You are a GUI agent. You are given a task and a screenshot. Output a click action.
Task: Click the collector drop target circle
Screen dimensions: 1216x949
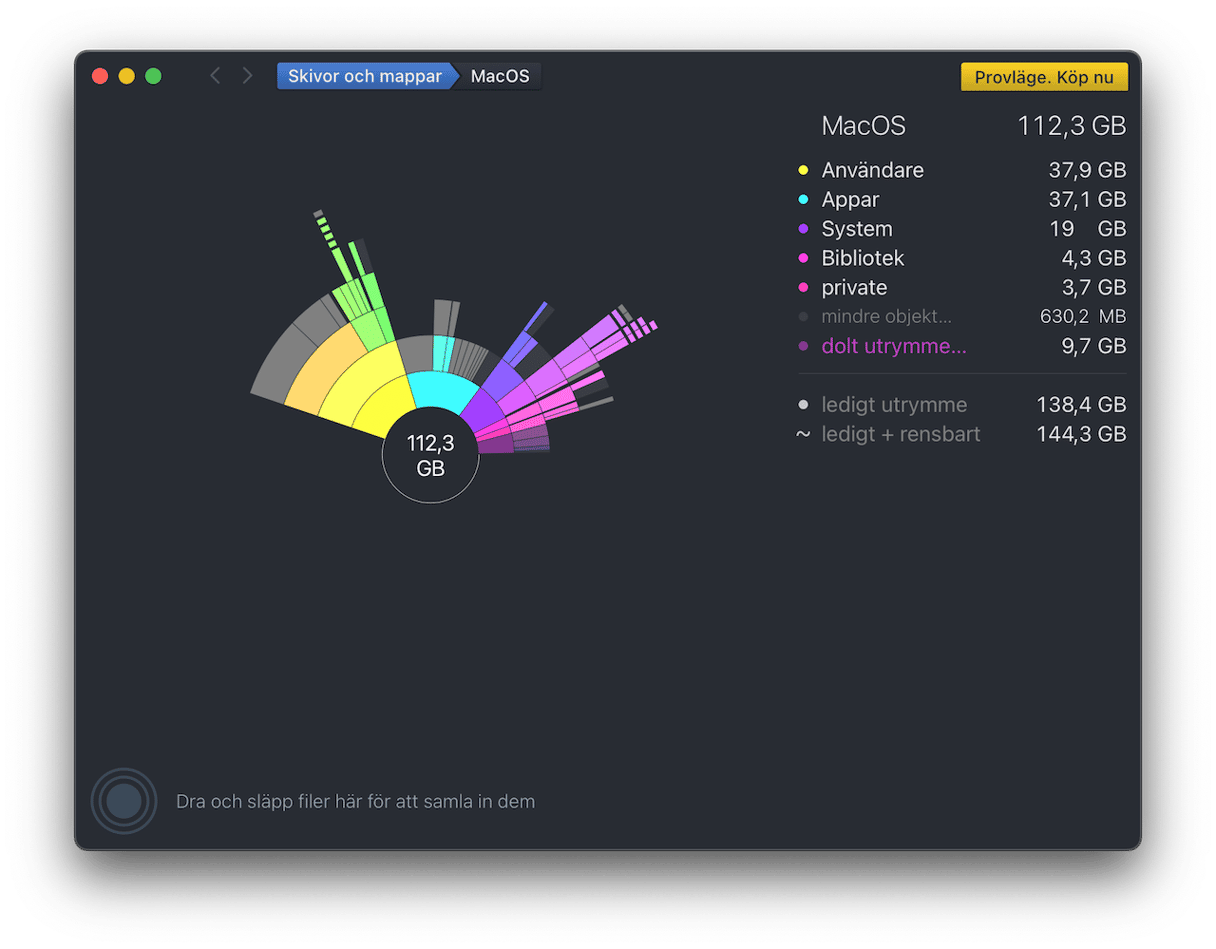(x=124, y=801)
